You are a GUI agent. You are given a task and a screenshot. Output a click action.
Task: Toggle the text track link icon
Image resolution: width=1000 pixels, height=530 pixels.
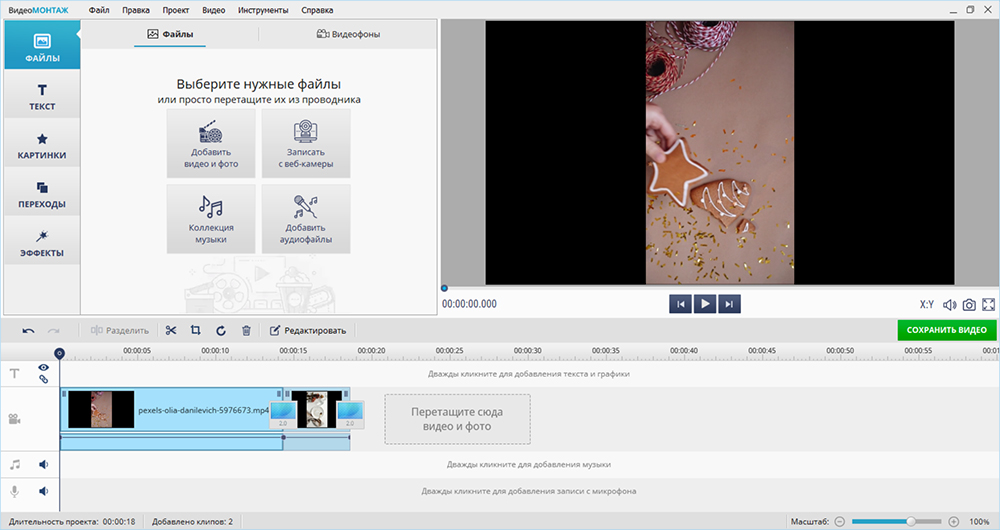[x=43, y=379]
